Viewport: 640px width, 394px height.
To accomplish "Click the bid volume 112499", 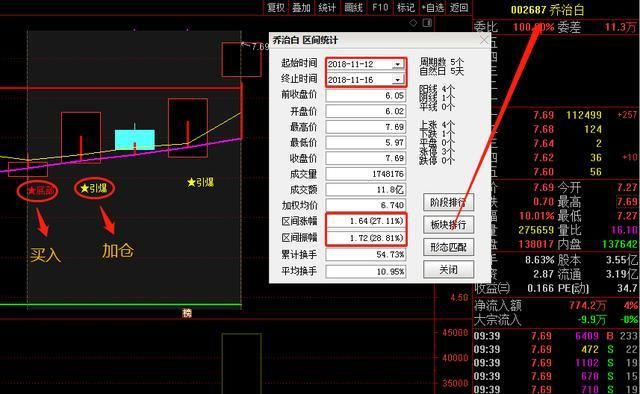I will tap(584, 115).
